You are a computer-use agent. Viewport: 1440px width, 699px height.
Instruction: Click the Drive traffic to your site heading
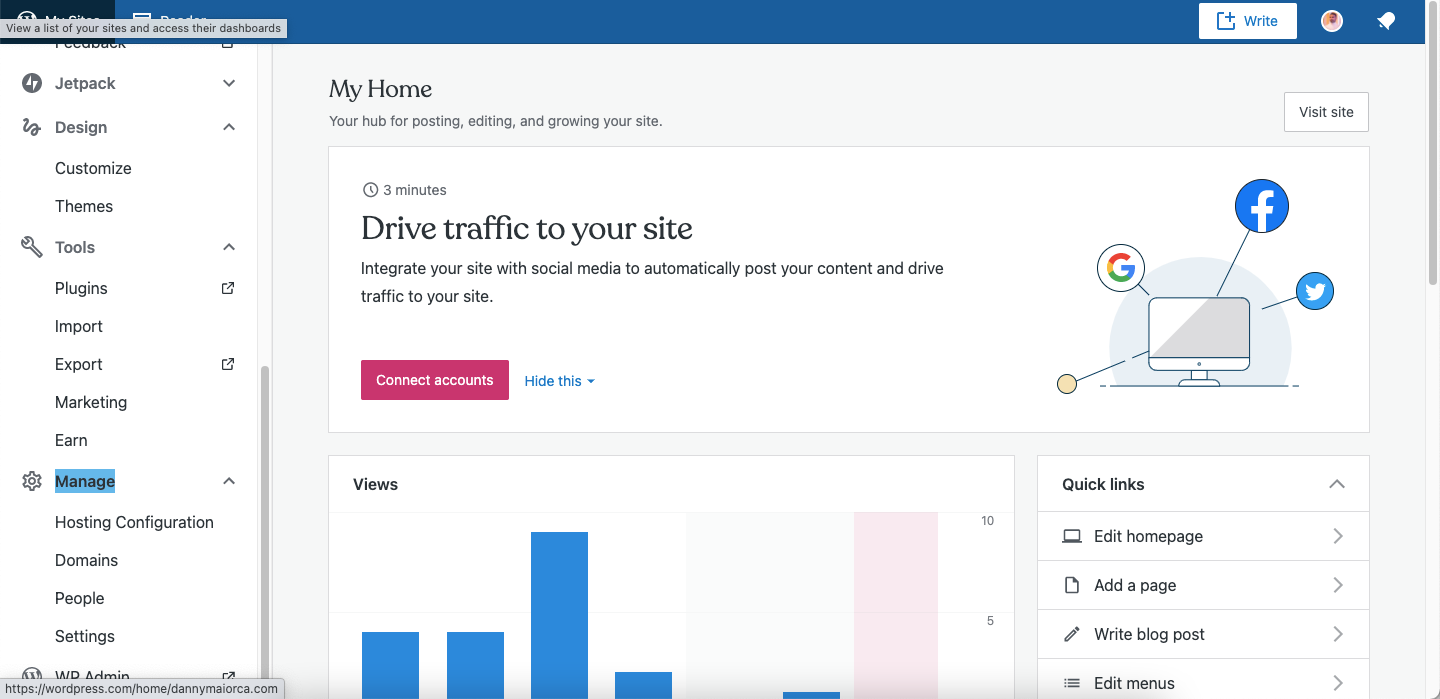point(527,228)
